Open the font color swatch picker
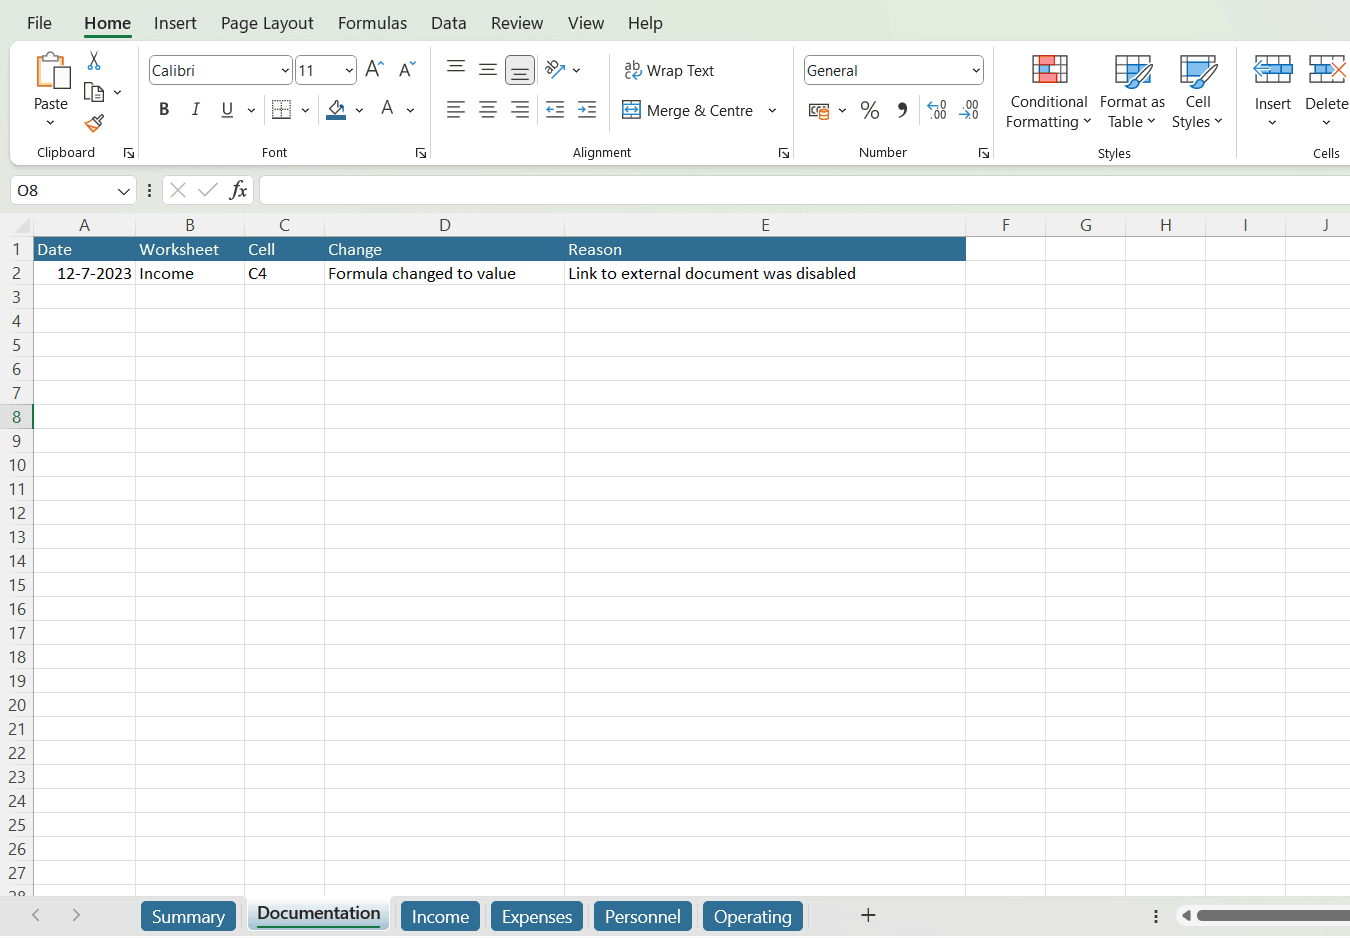This screenshot has width=1350, height=938. coord(409,110)
